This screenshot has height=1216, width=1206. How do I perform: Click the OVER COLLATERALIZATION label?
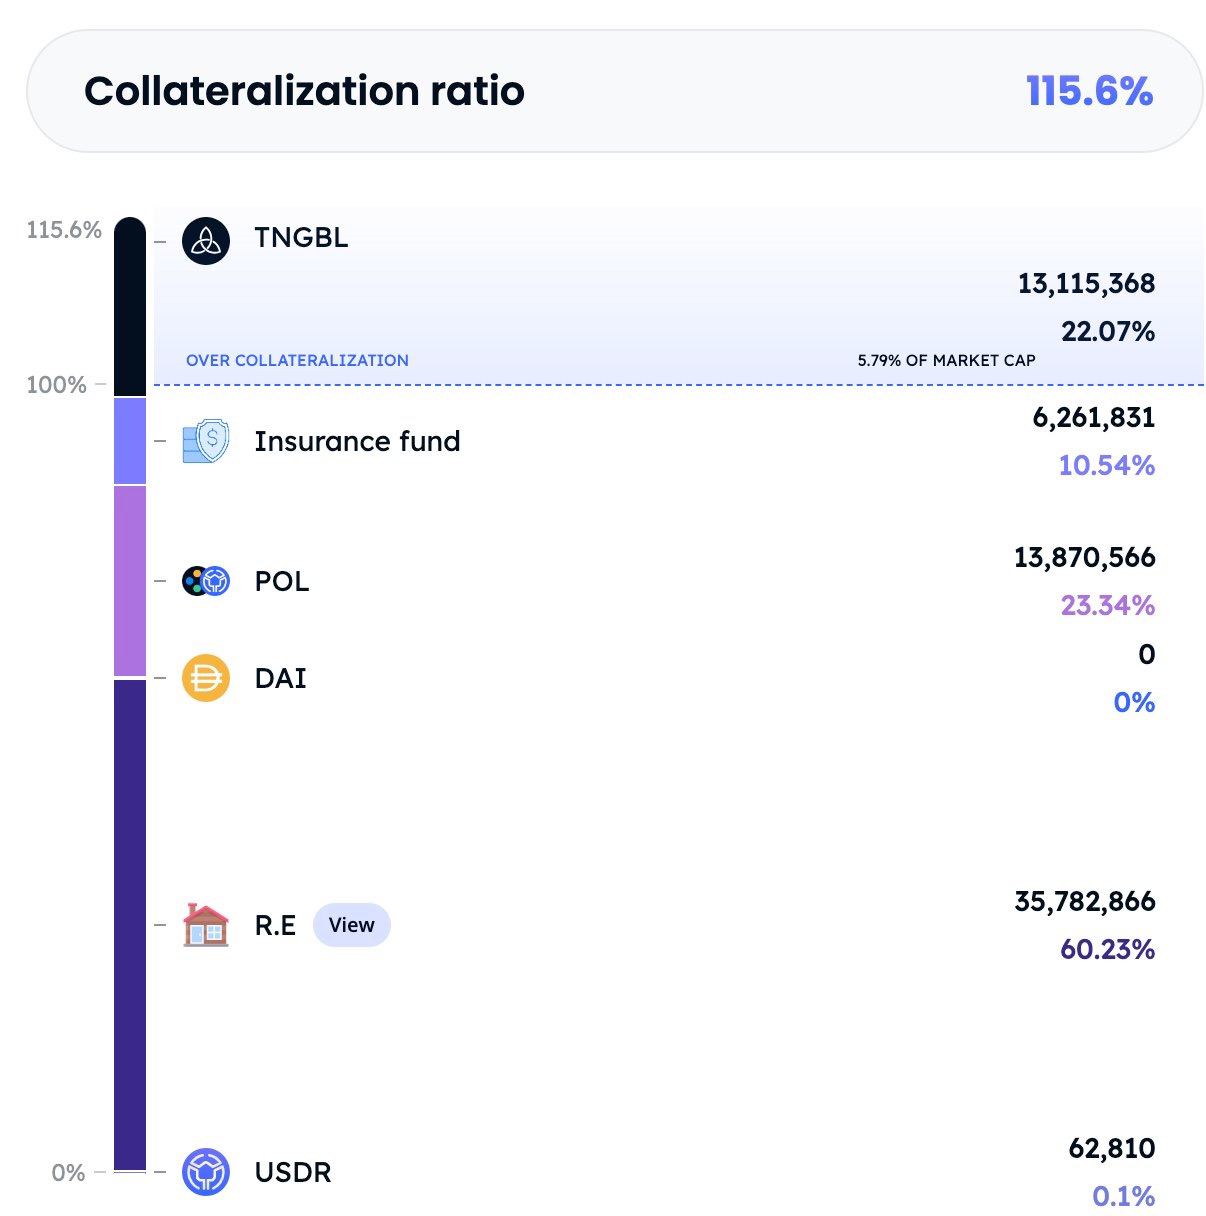(297, 360)
